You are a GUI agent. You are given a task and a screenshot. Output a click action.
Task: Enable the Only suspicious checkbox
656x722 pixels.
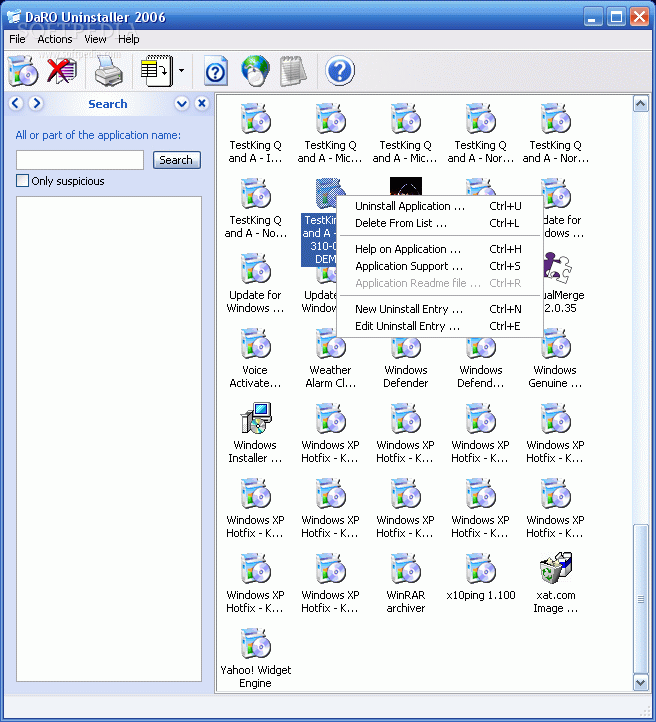coord(22,180)
